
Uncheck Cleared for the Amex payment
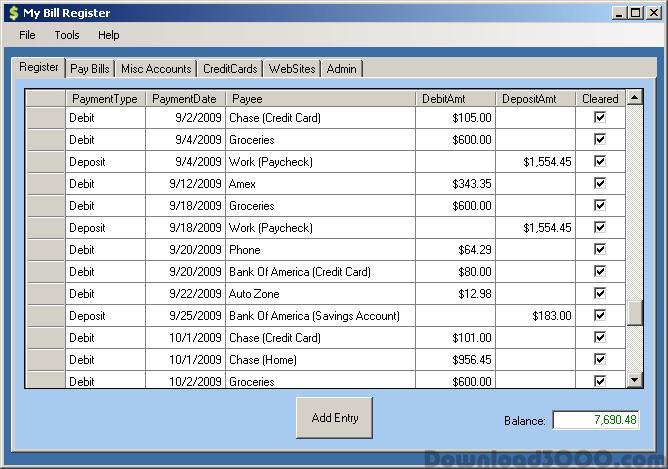[600, 184]
